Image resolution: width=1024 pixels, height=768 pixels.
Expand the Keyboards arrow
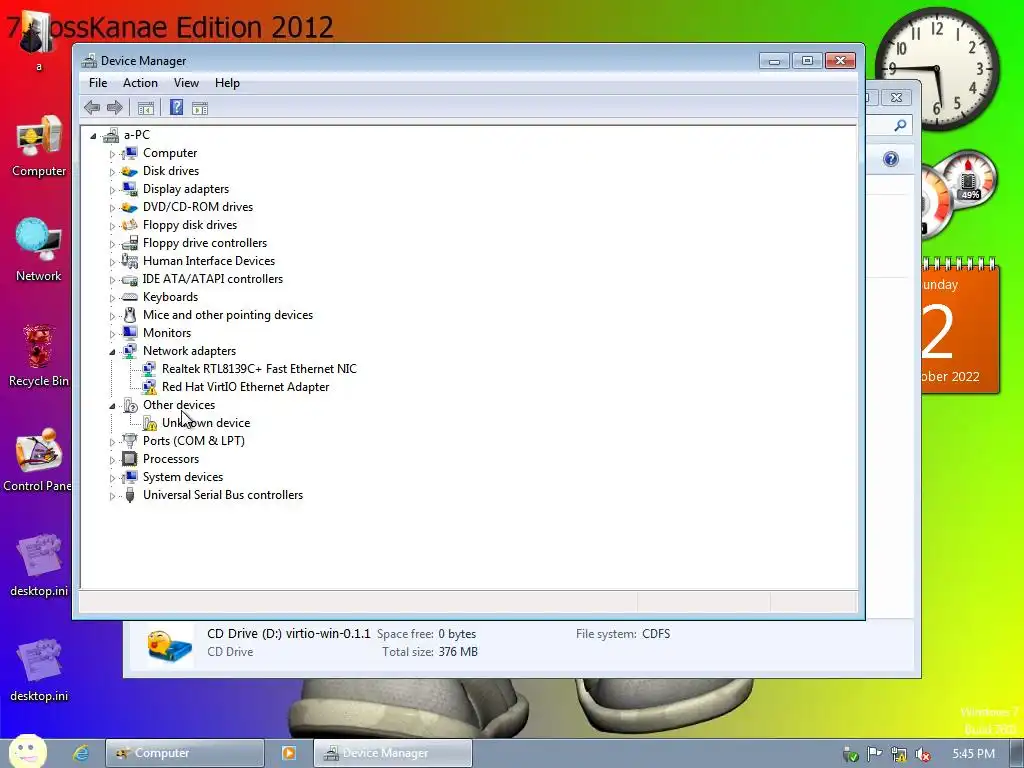[x=112, y=298]
